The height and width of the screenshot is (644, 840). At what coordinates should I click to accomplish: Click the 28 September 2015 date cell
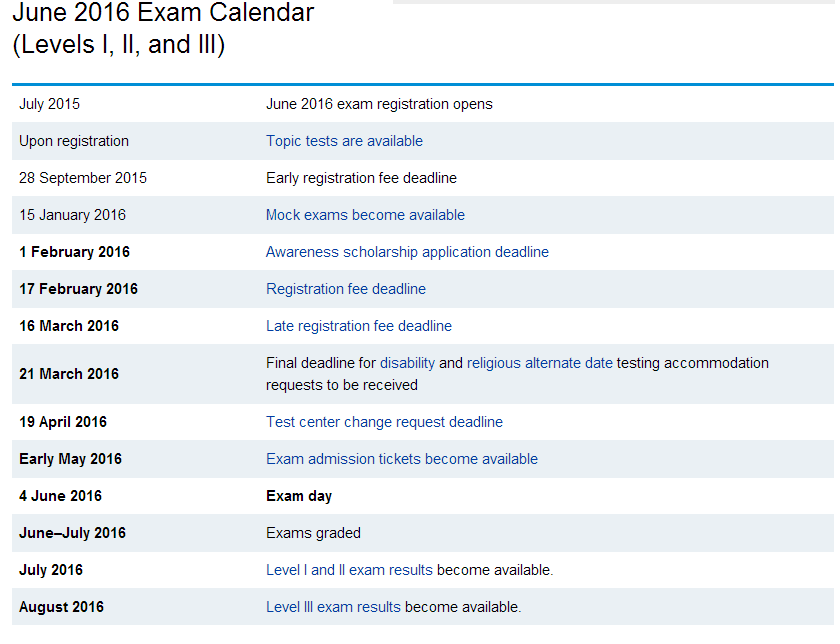(x=83, y=178)
